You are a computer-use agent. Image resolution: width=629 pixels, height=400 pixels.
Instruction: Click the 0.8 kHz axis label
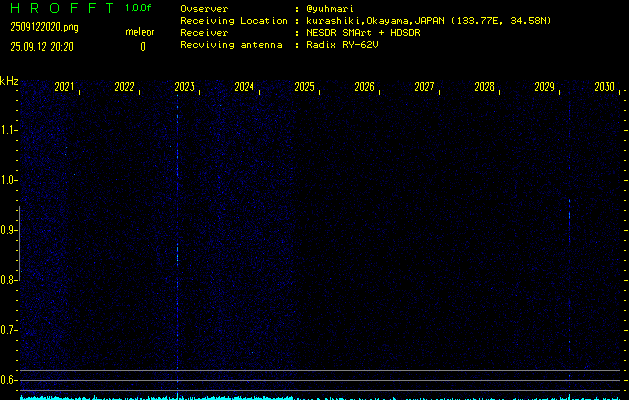8,280
